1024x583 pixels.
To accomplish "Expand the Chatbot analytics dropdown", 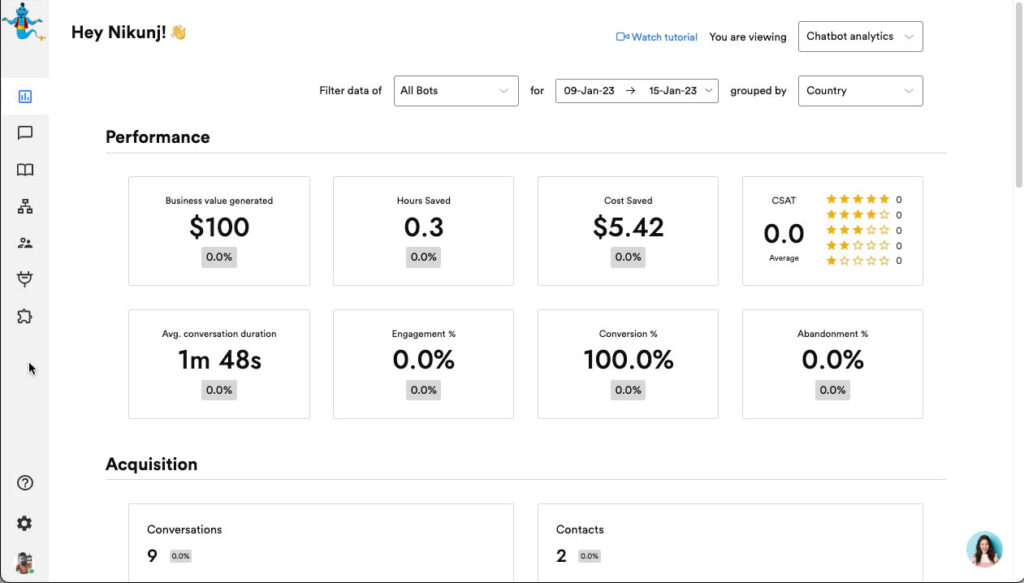I will (x=860, y=37).
